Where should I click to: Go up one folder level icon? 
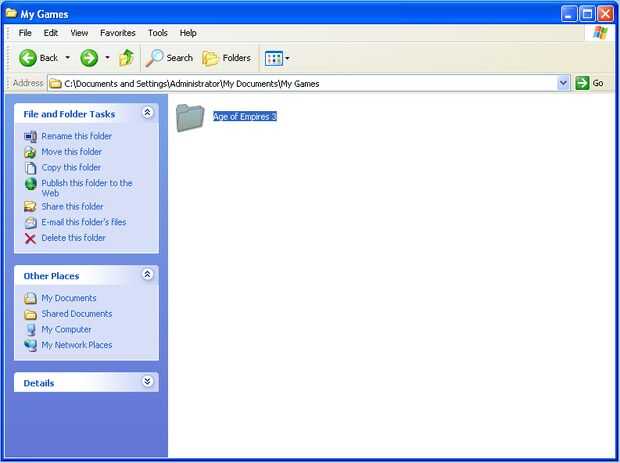(x=127, y=58)
